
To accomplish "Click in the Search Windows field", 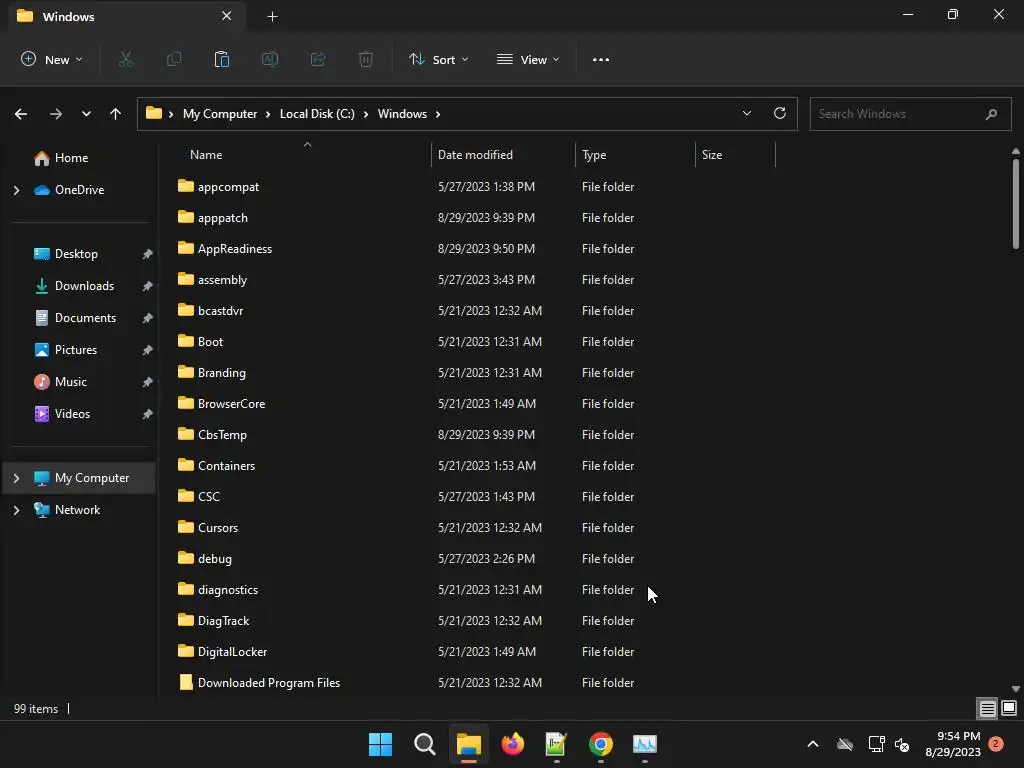I will tap(910, 114).
